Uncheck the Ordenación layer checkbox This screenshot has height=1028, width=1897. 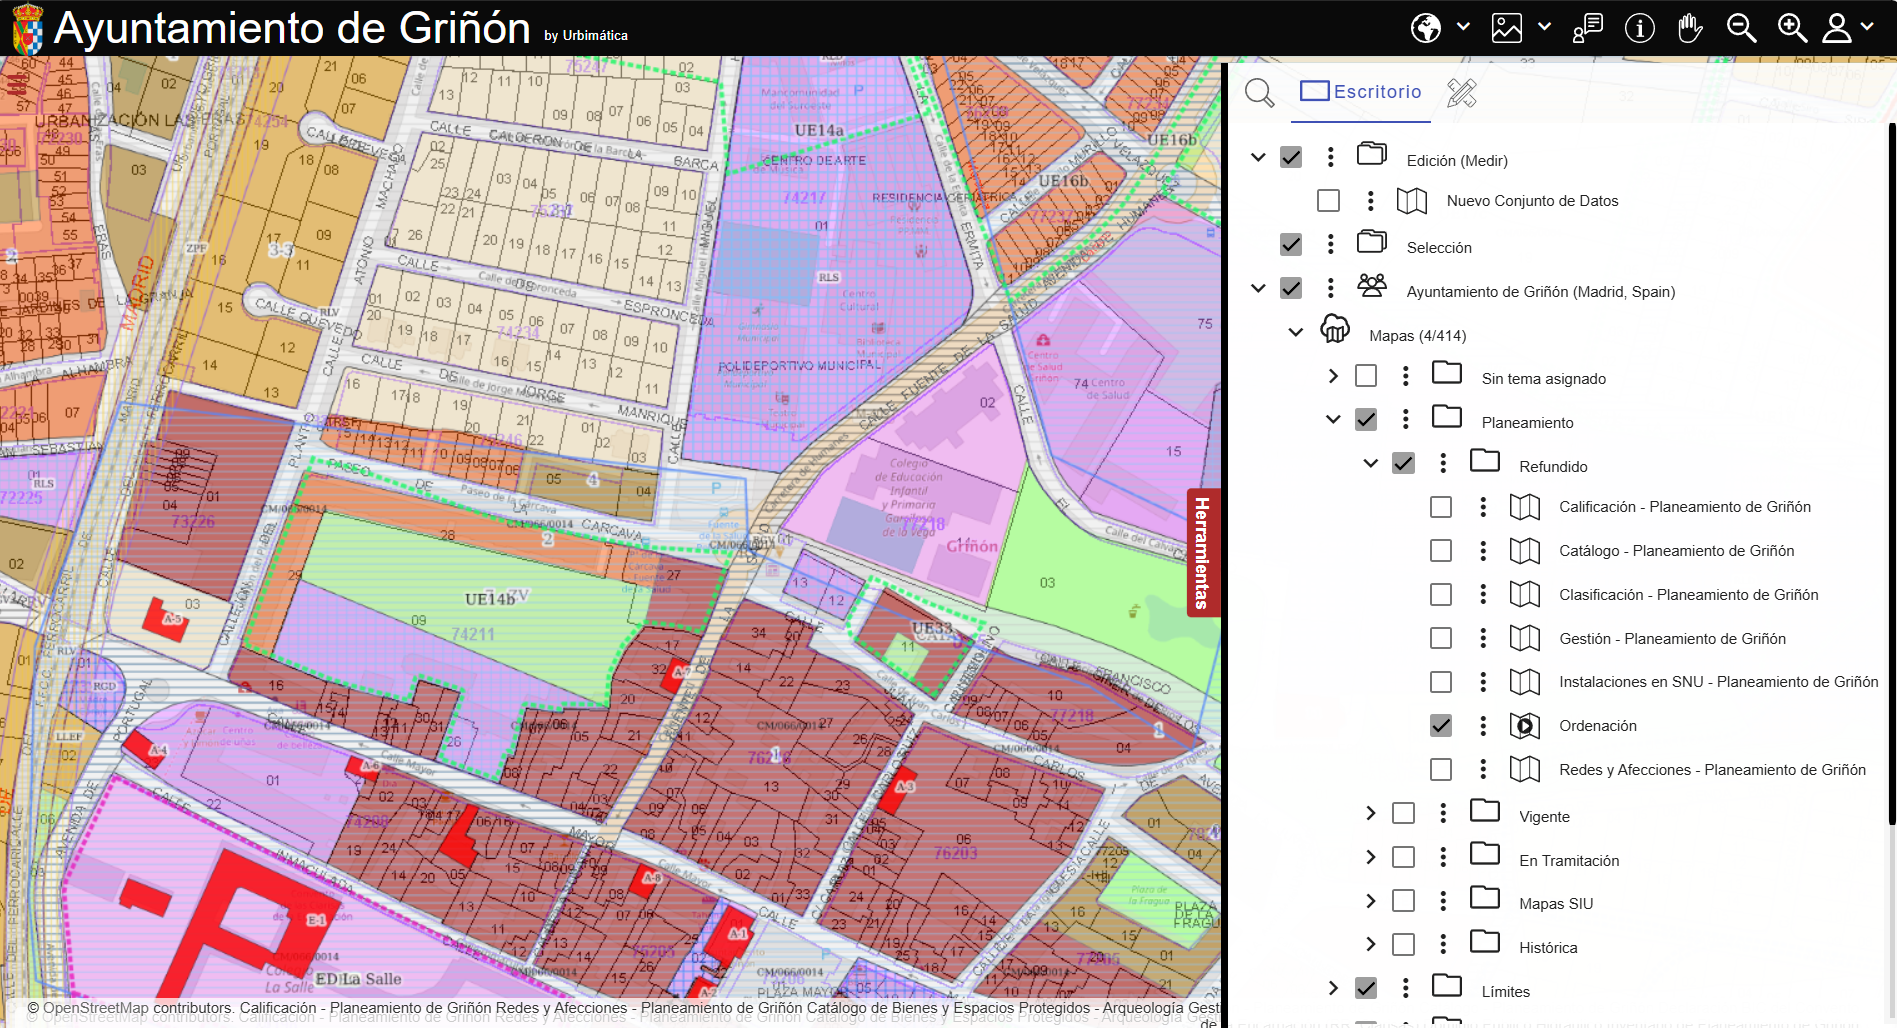coord(1441,726)
